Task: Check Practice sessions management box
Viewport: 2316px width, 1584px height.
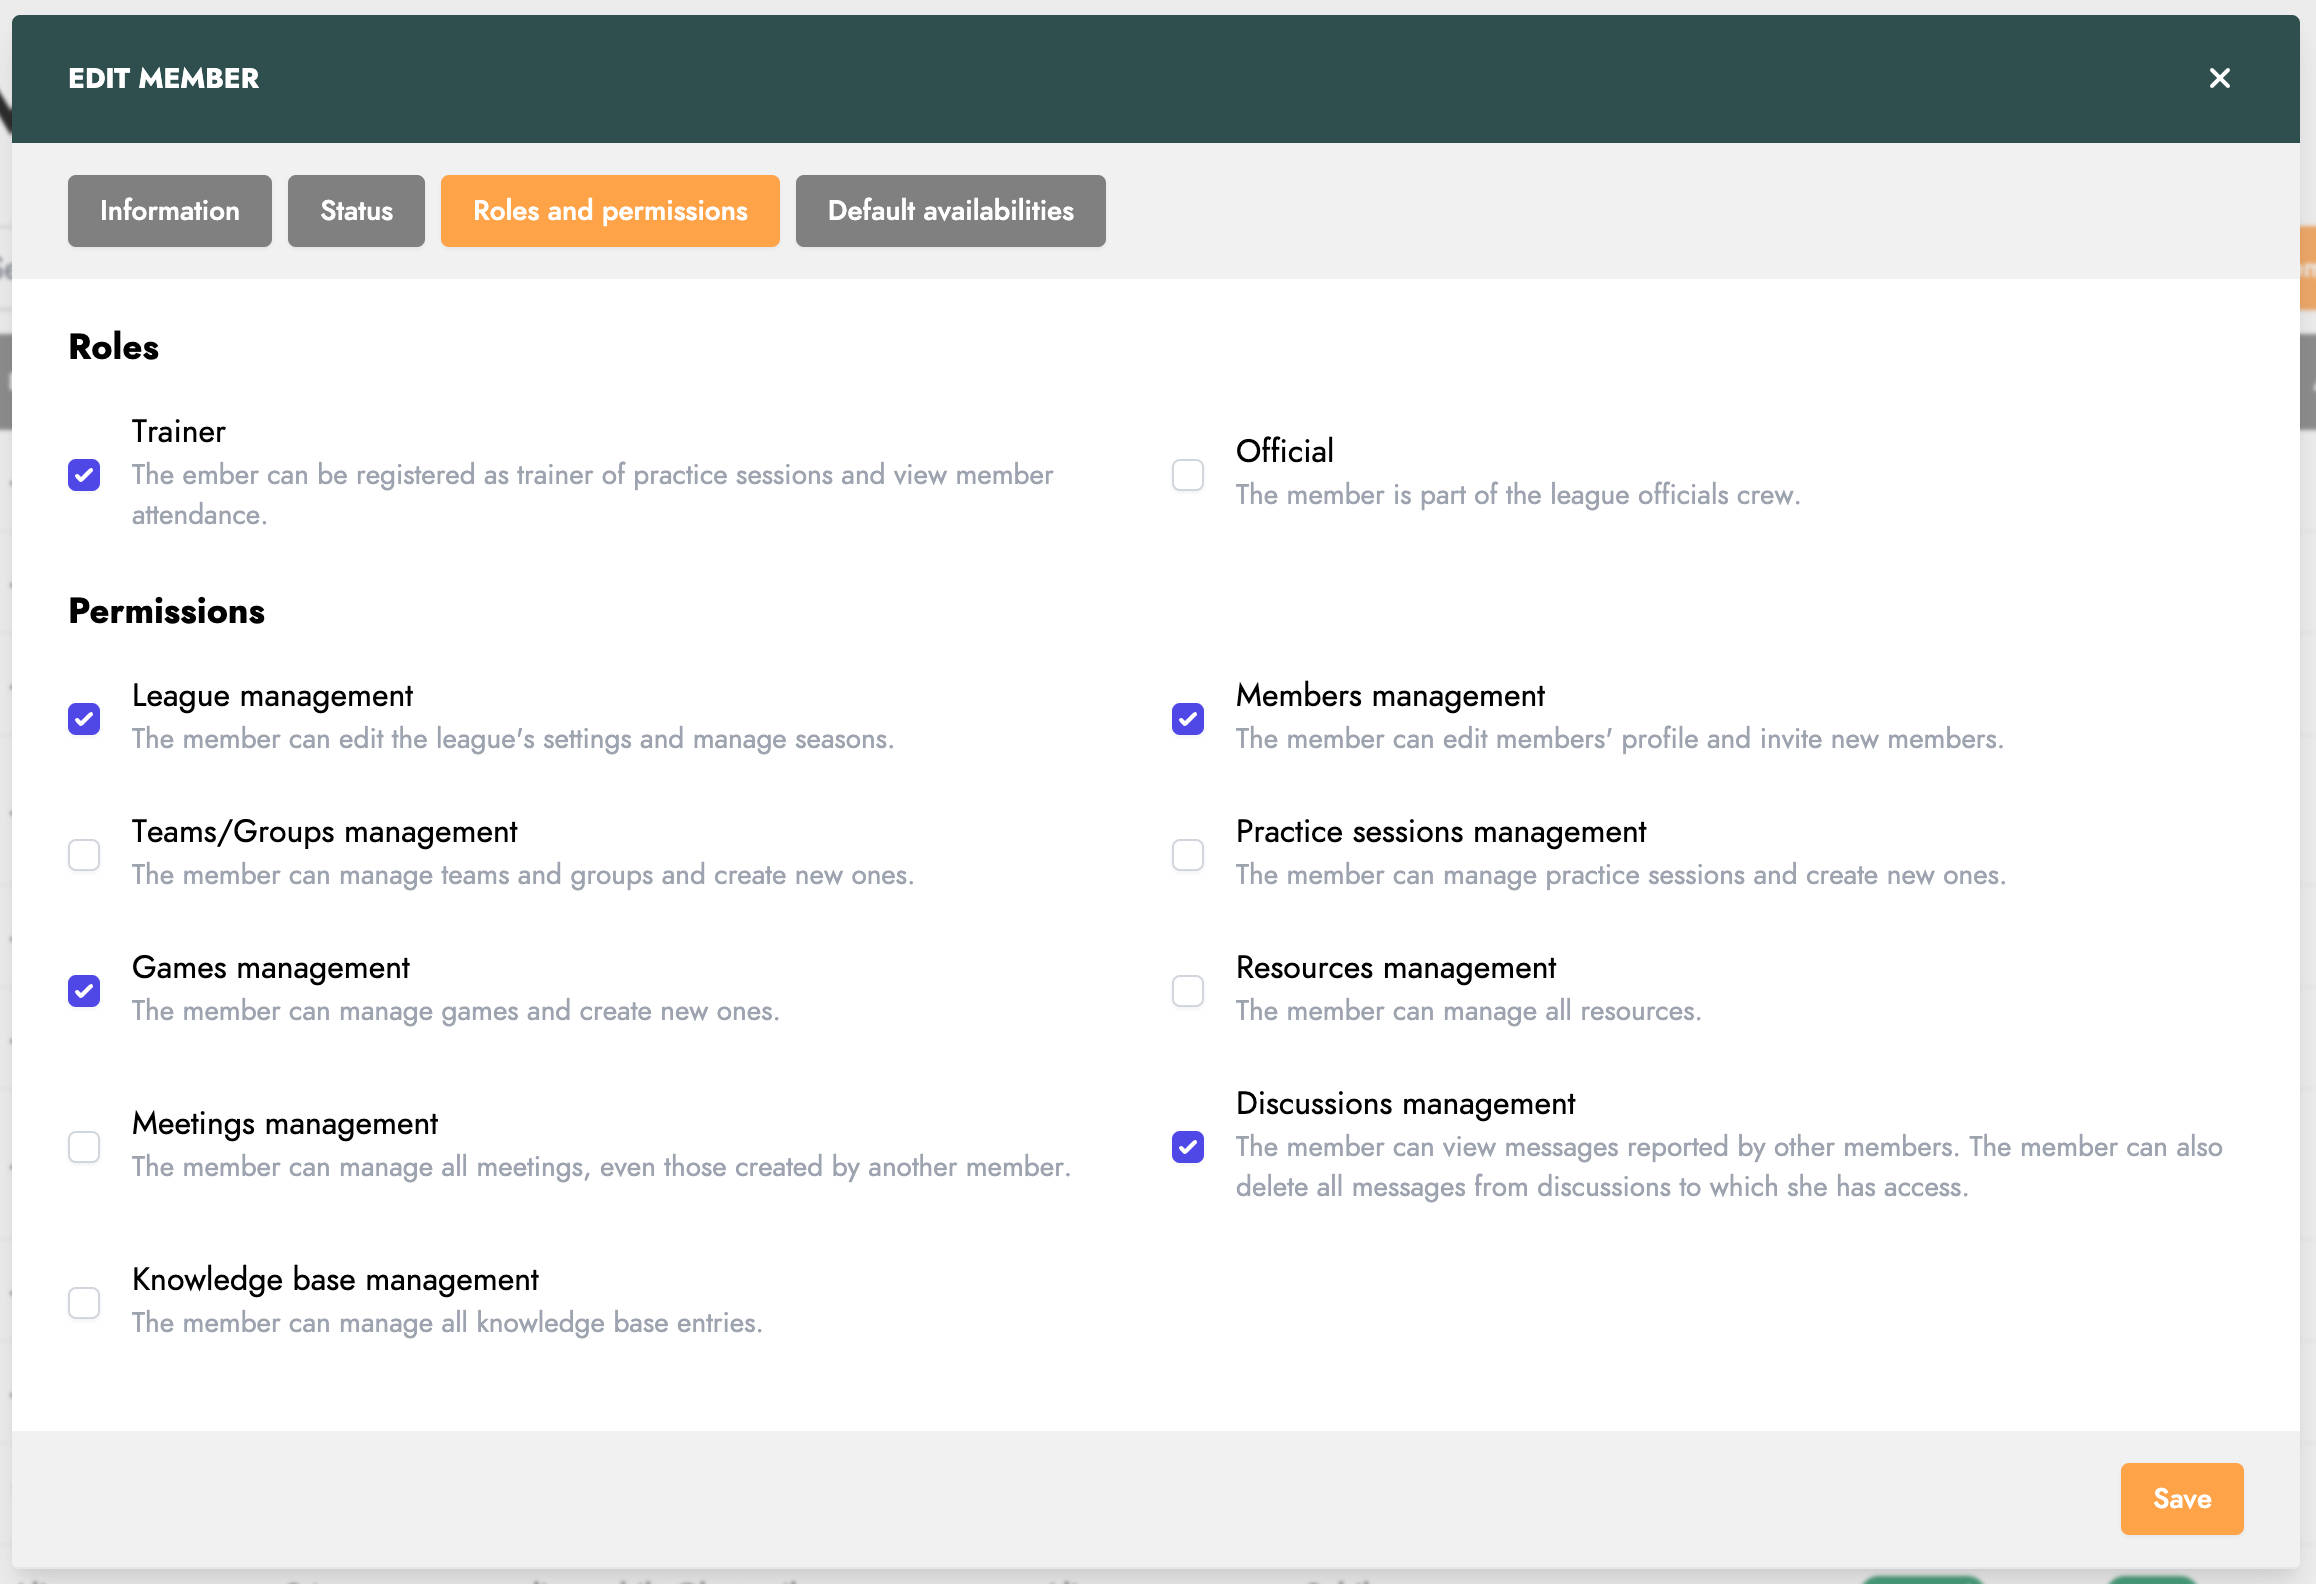Action: [x=1188, y=855]
